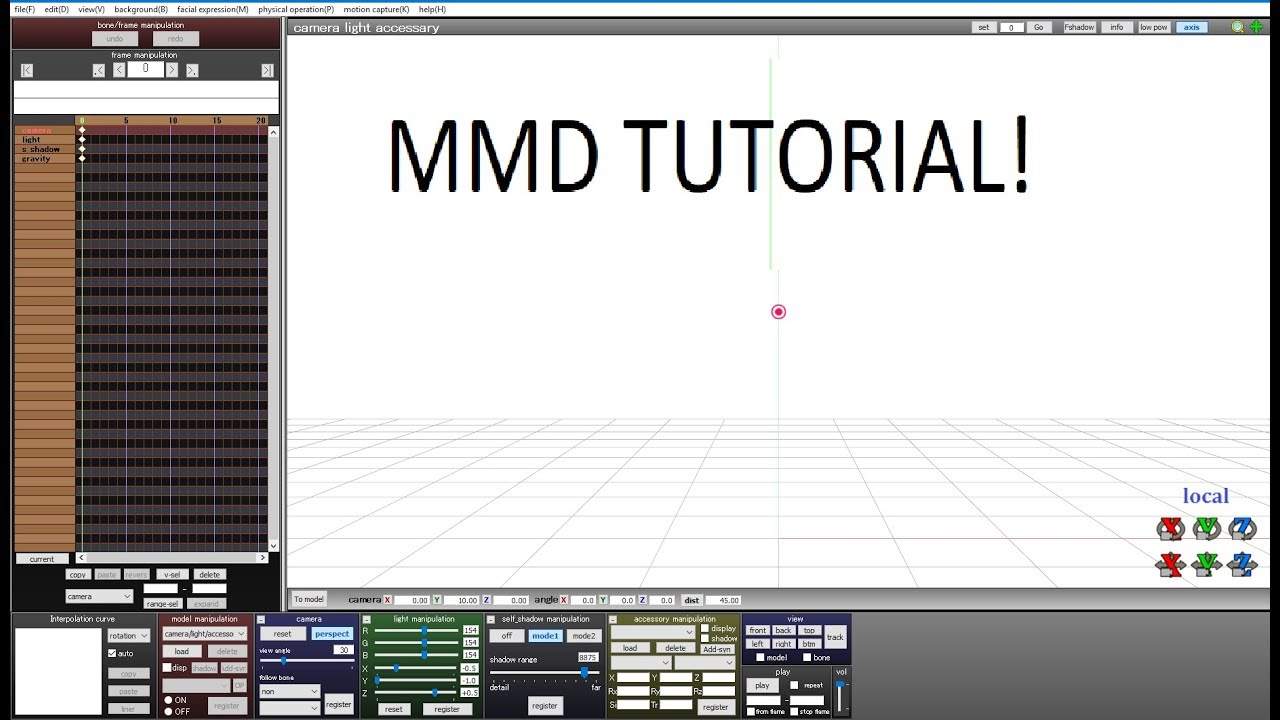Jump to first frame arrow

pyautogui.click(x=27, y=70)
